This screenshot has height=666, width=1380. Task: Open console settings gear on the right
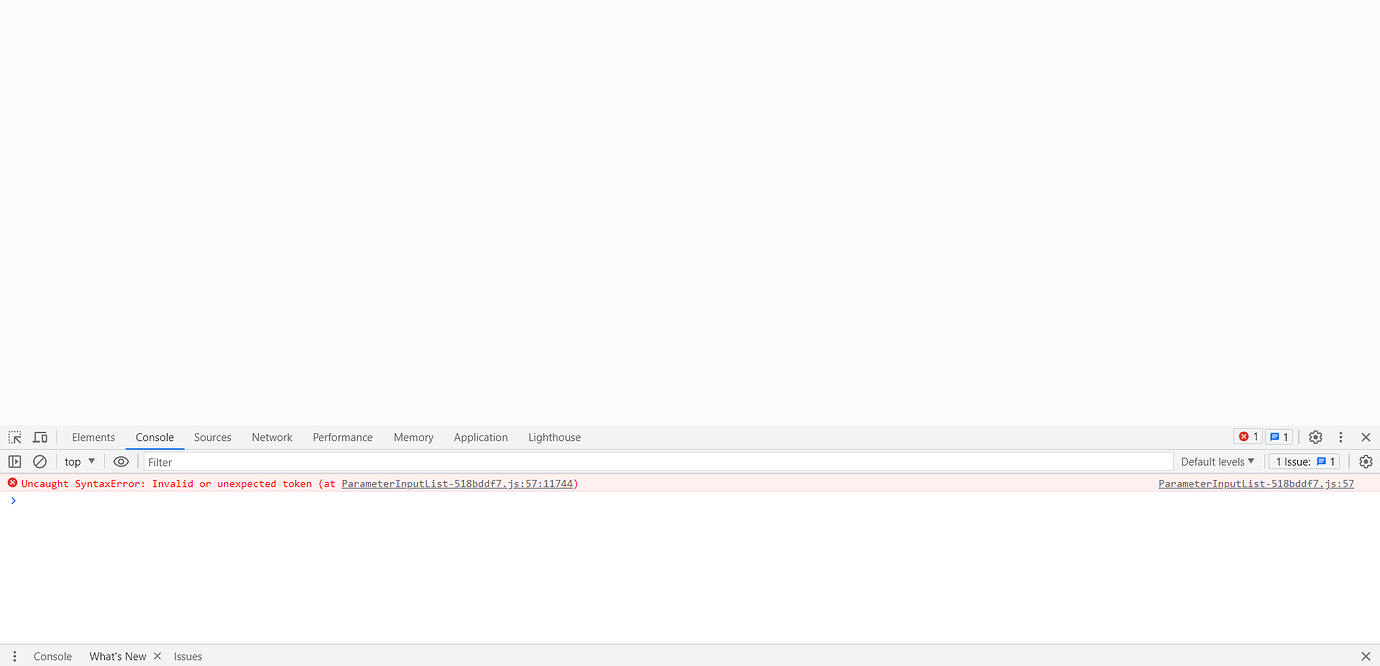point(1365,461)
